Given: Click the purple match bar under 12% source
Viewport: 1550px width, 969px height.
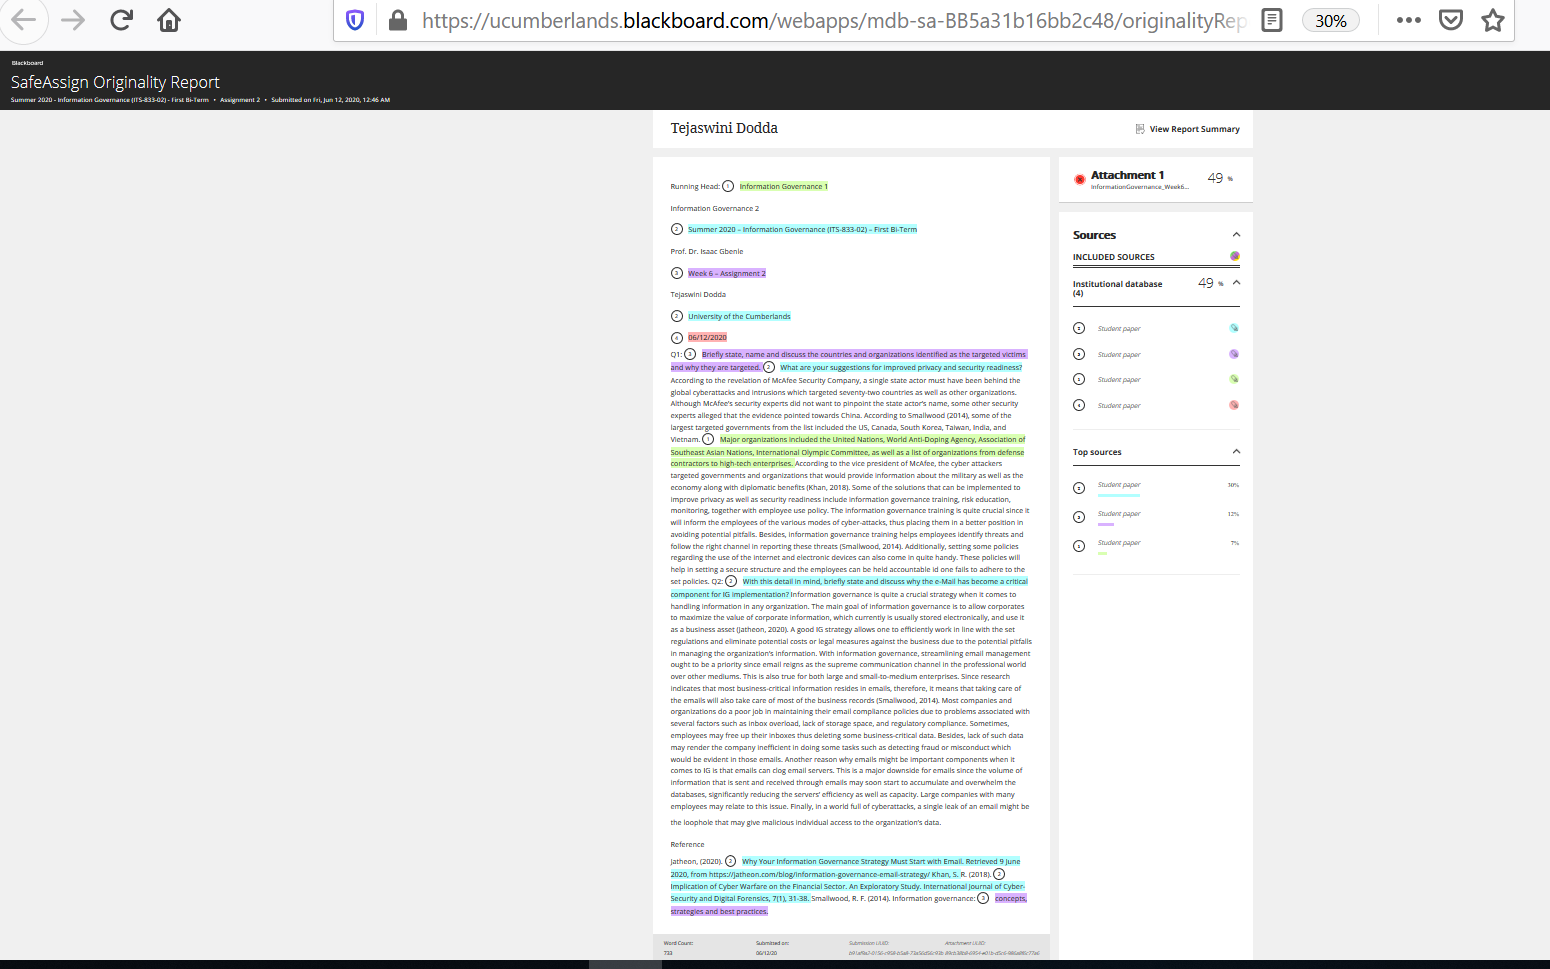Looking at the screenshot, I should point(1105,524).
